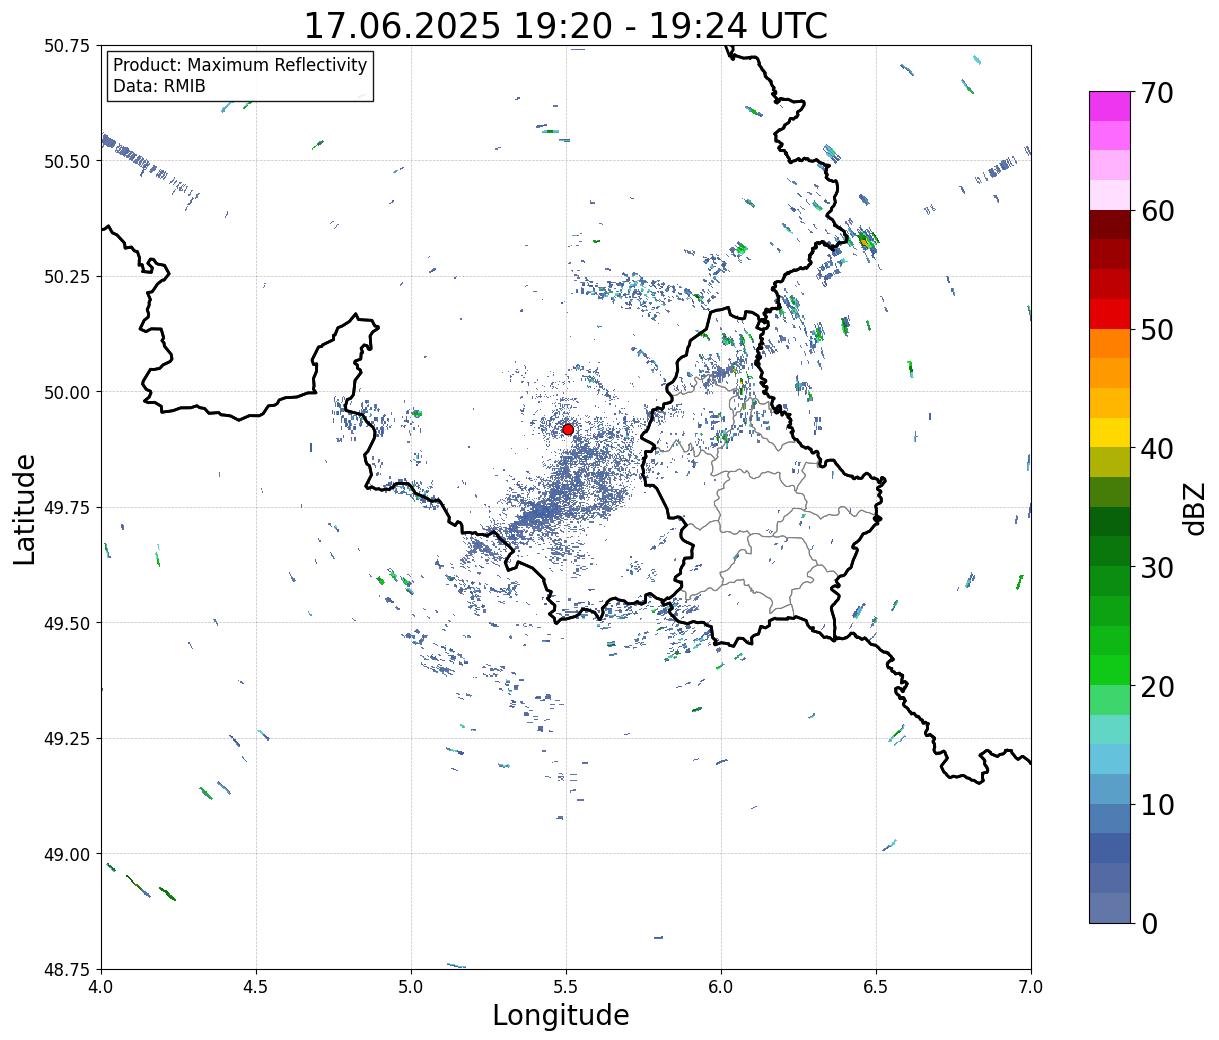Click the colorbar tick label 70
Viewport: 1219px width, 1040px height.
click(1157, 93)
